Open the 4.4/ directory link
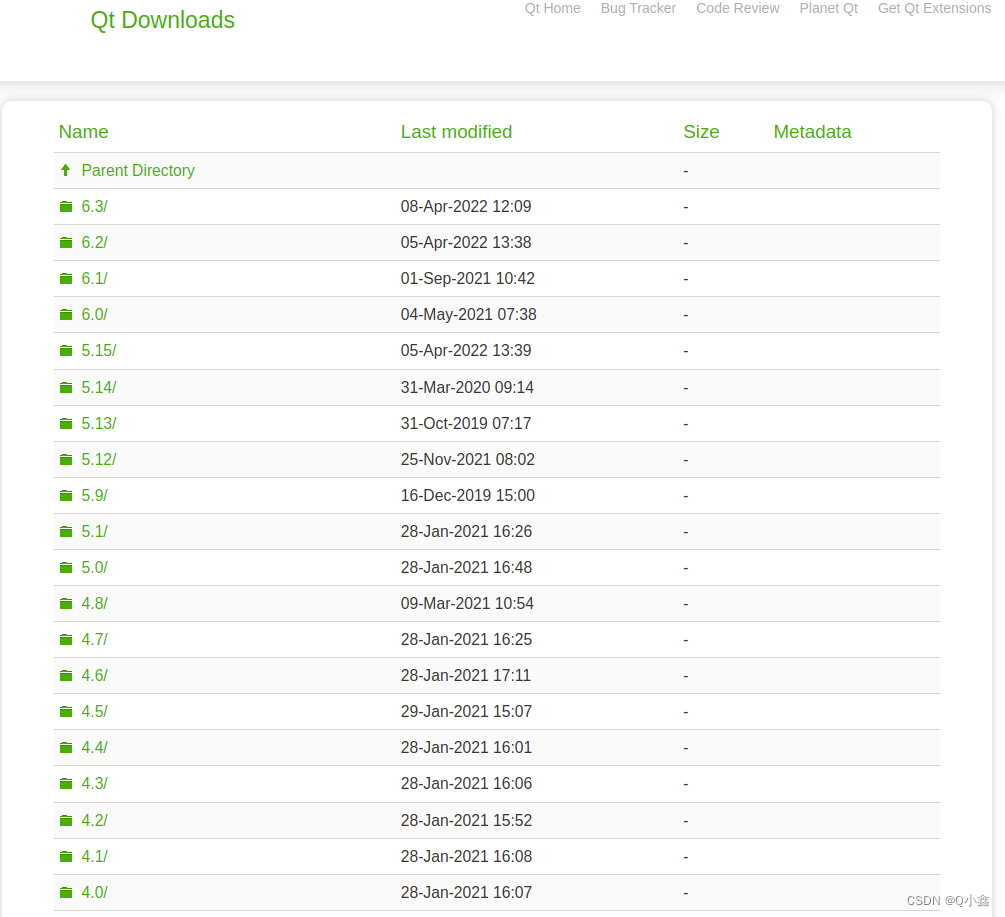Image resolution: width=1005 pixels, height=917 pixels. point(94,747)
